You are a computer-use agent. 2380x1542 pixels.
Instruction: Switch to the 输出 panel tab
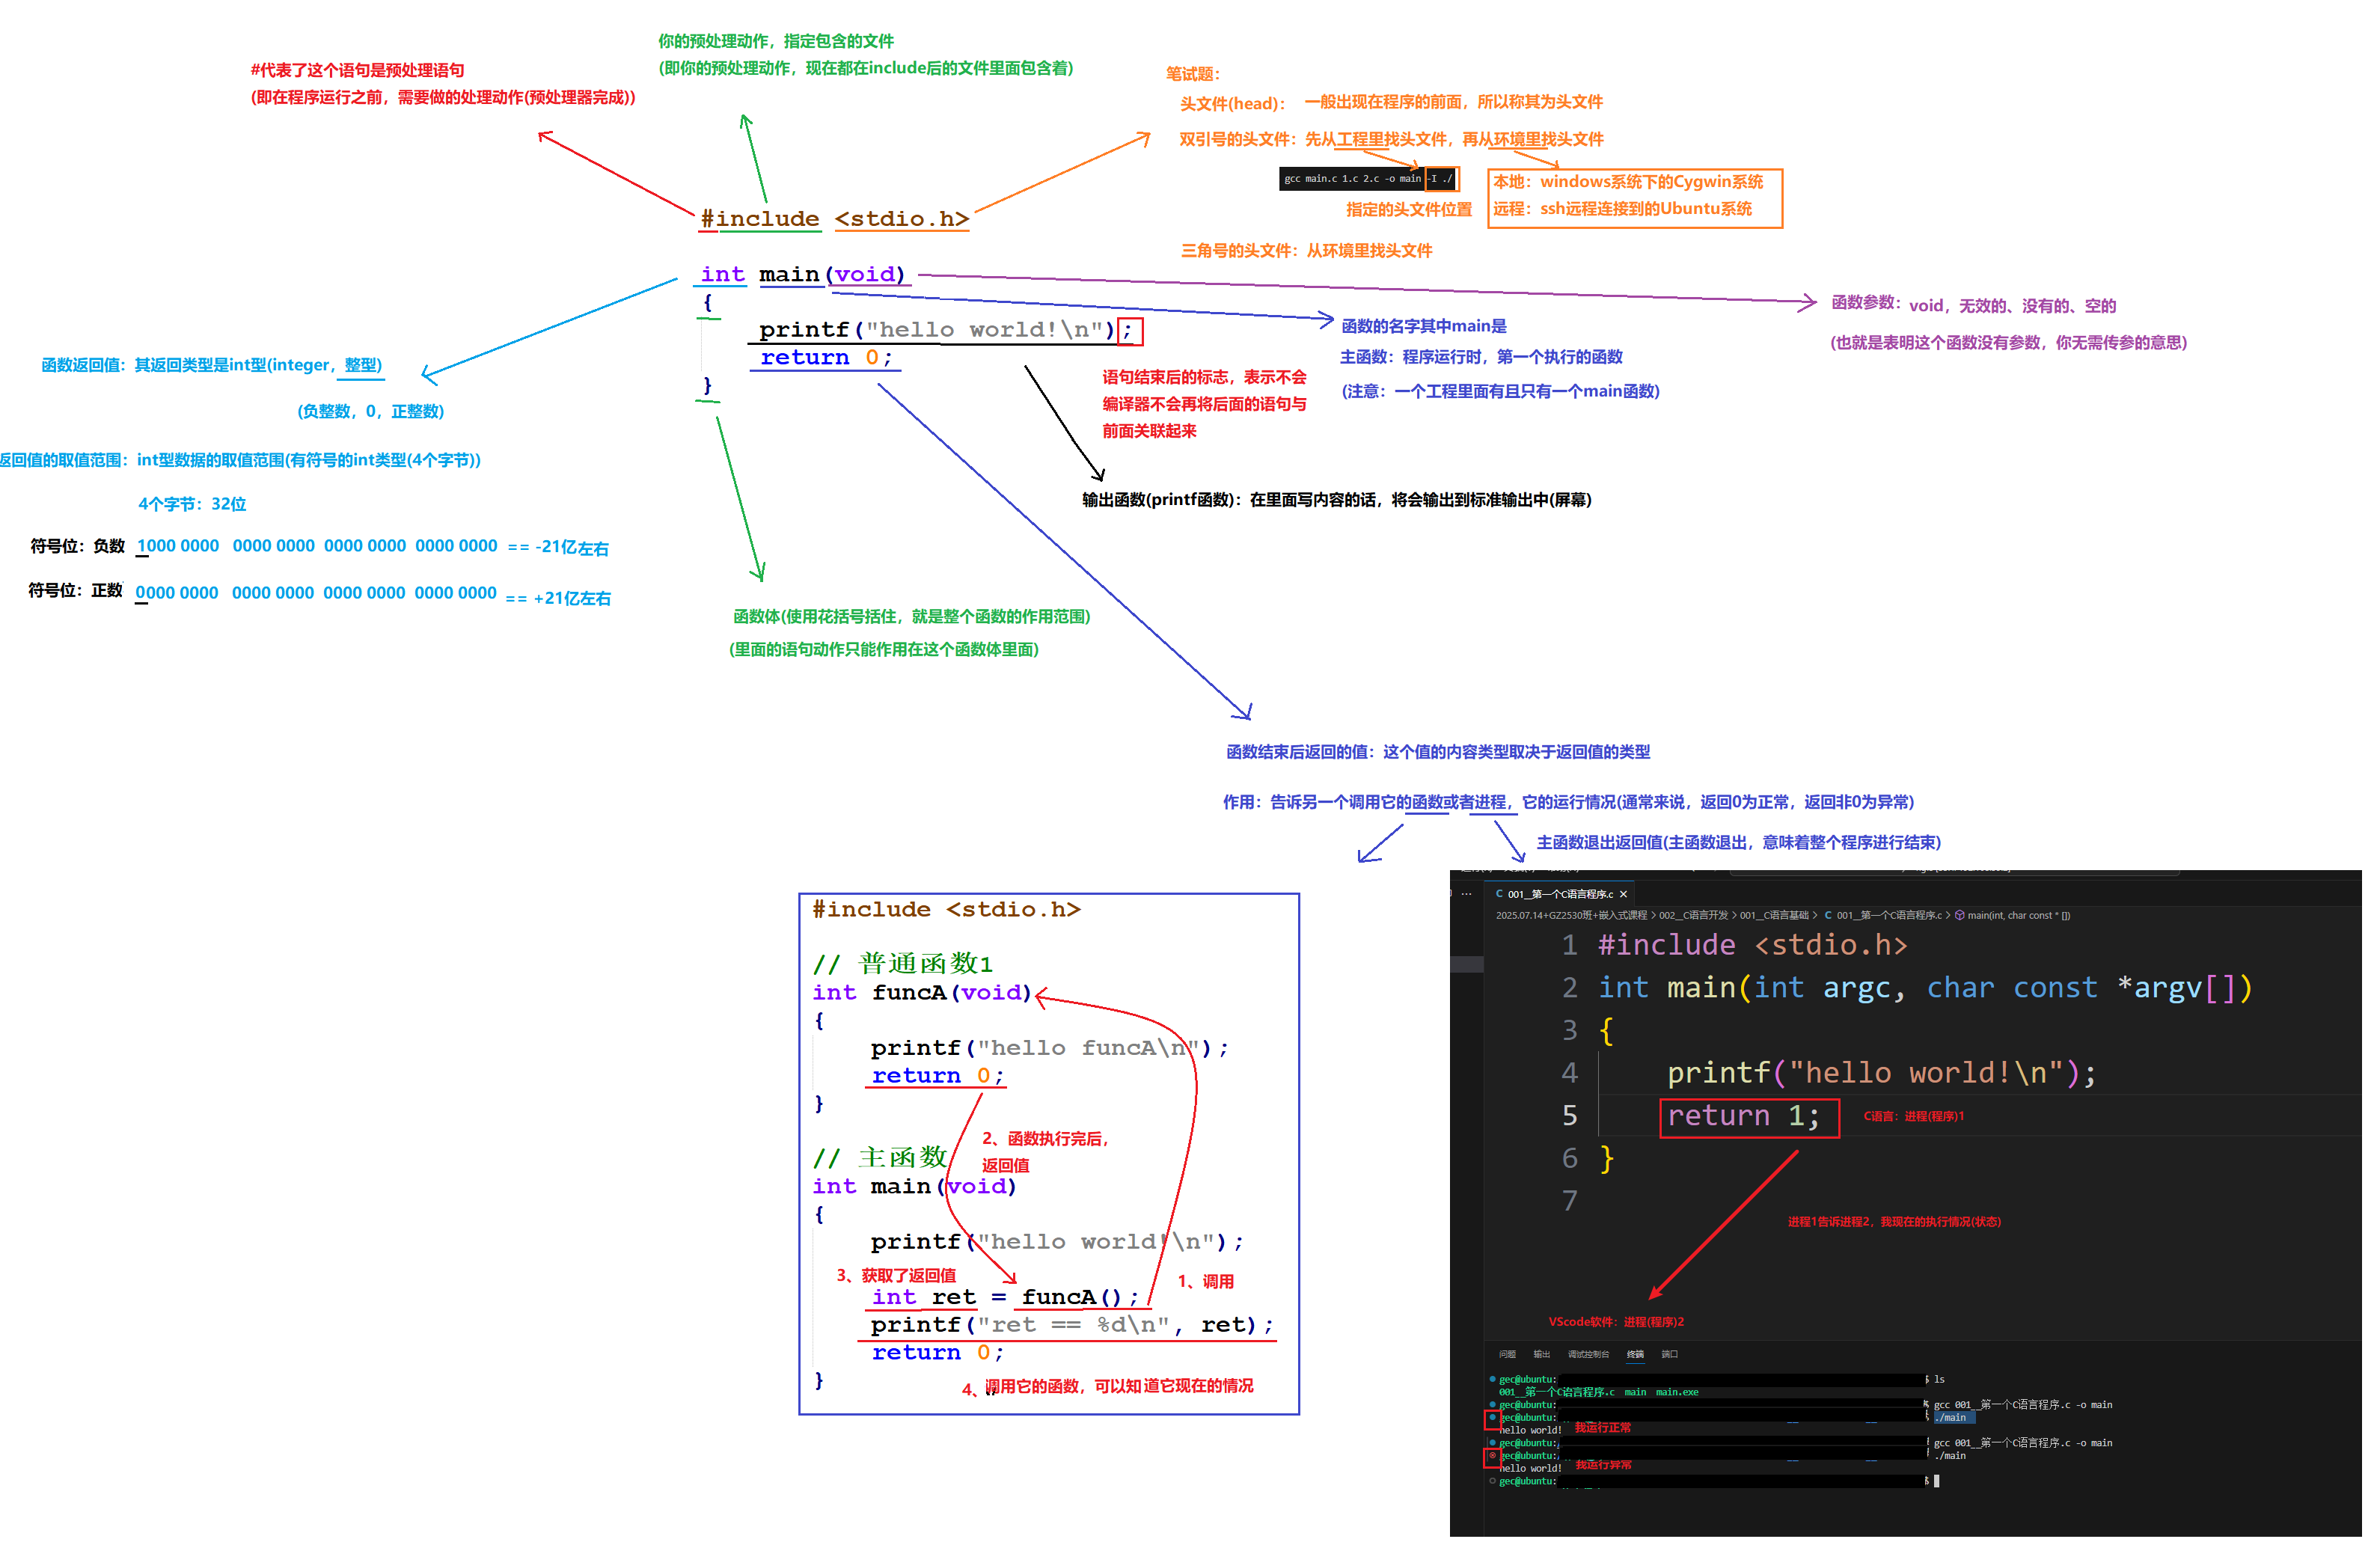click(x=1541, y=1354)
